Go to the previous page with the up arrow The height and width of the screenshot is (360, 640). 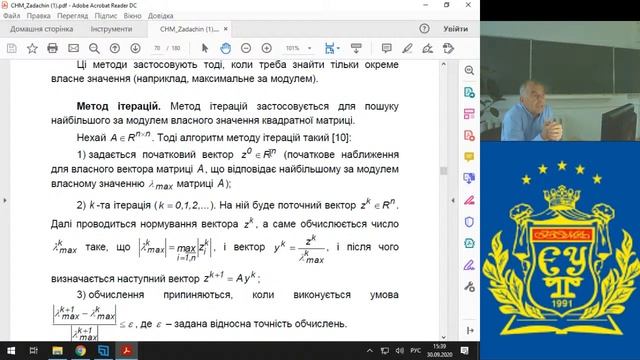(115, 48)
